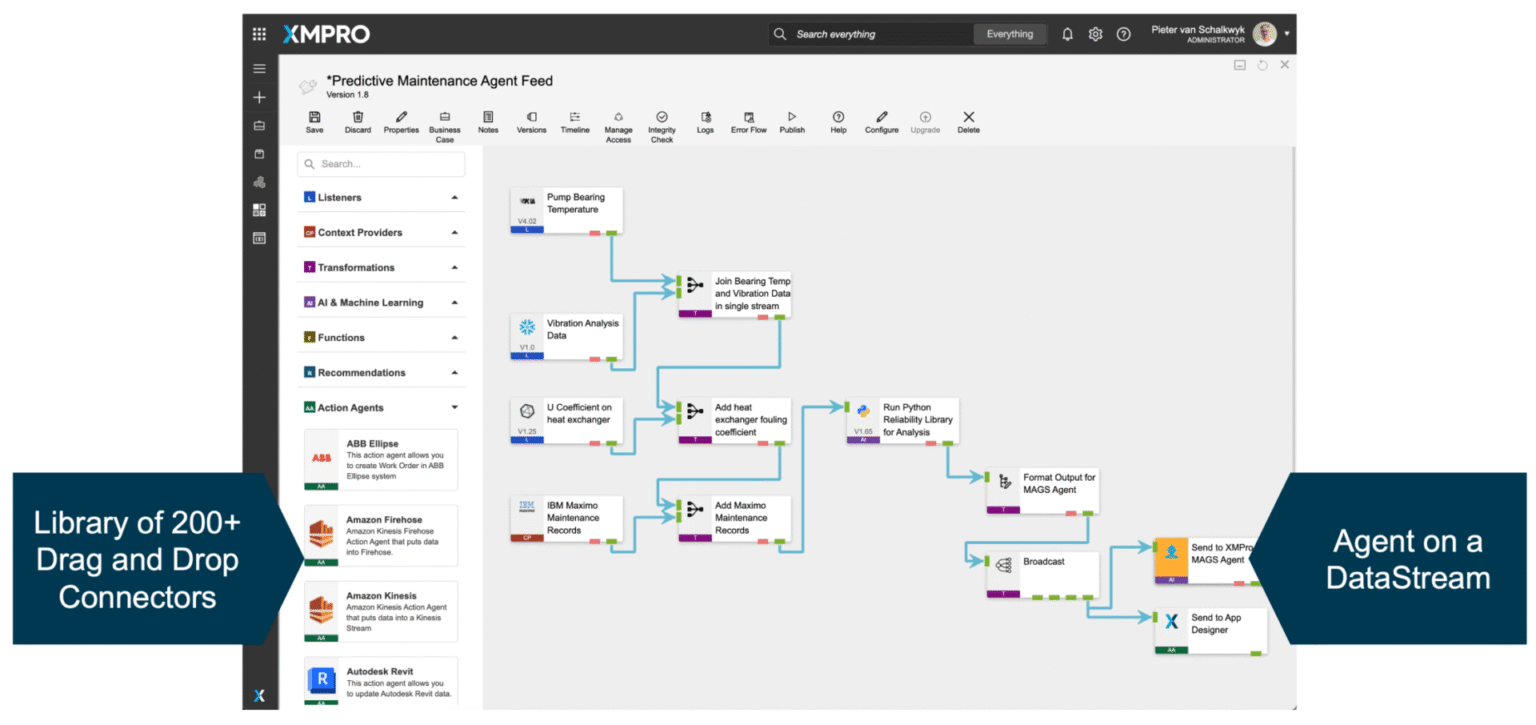Viewport: 1536px width, 725px height.
Task: Publish the data stream
Action: (792, 118)
